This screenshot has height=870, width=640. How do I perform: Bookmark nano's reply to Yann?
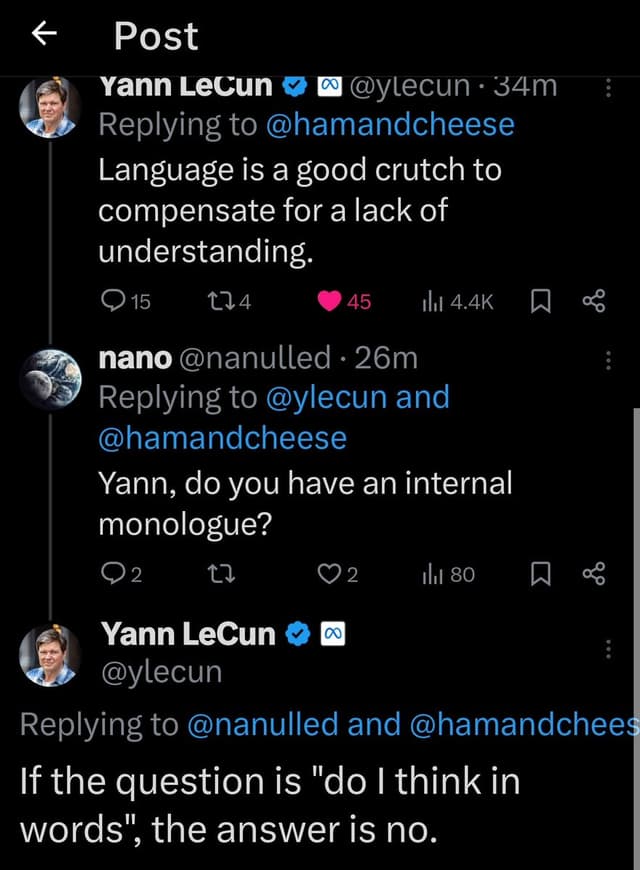(x=540, y=573)
